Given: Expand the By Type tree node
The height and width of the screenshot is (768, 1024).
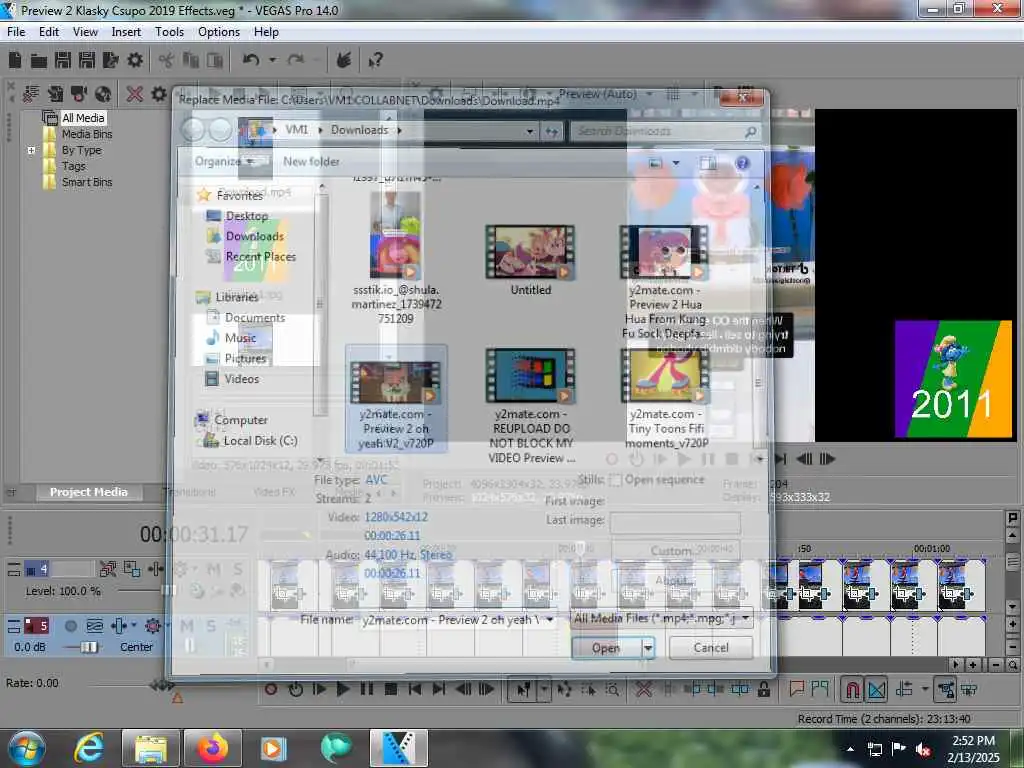Looking at the screenshot, I should [x=31, y=150].
